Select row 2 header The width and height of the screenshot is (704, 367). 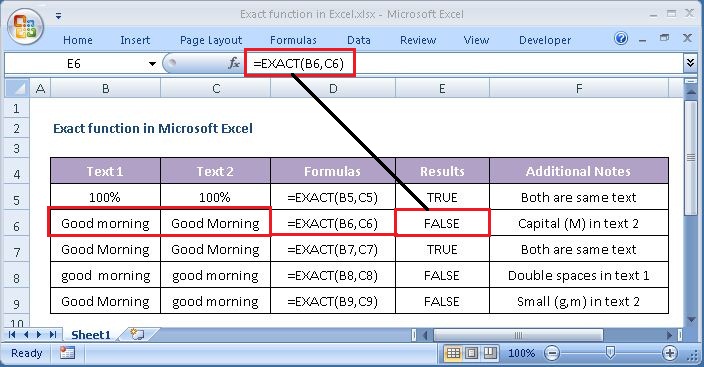click(17, 129)
